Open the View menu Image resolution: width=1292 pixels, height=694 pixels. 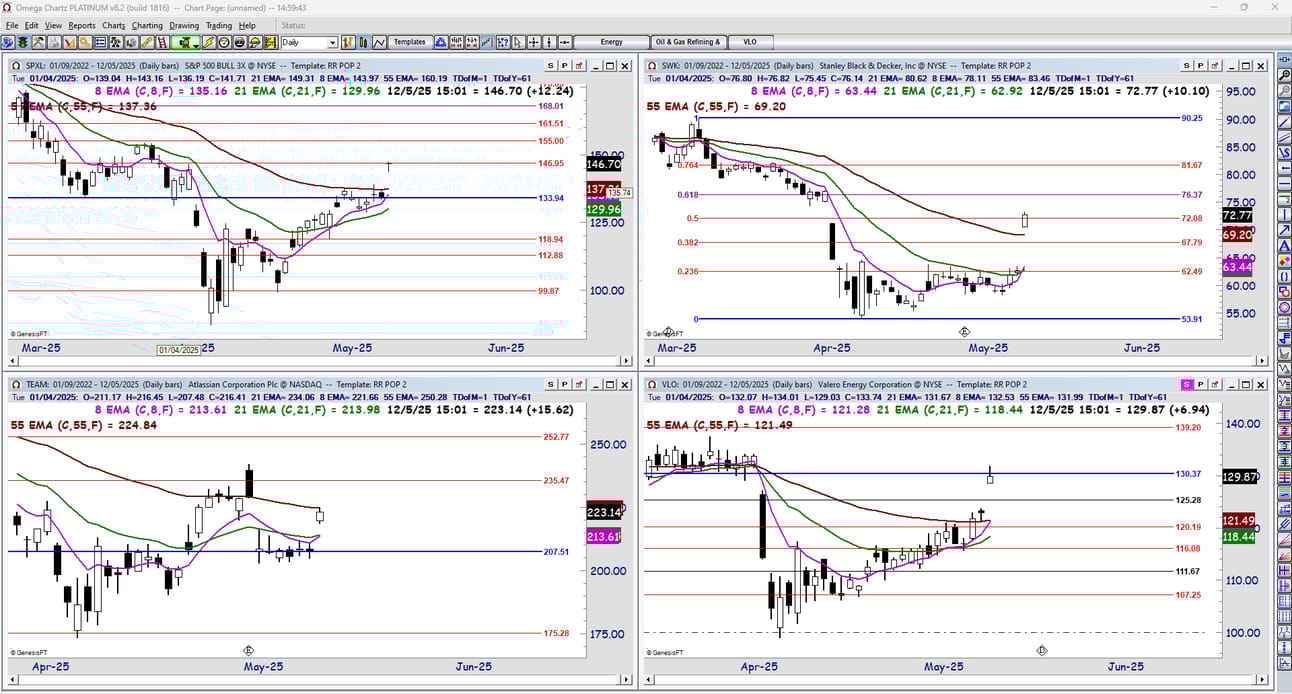click(53, 25)
